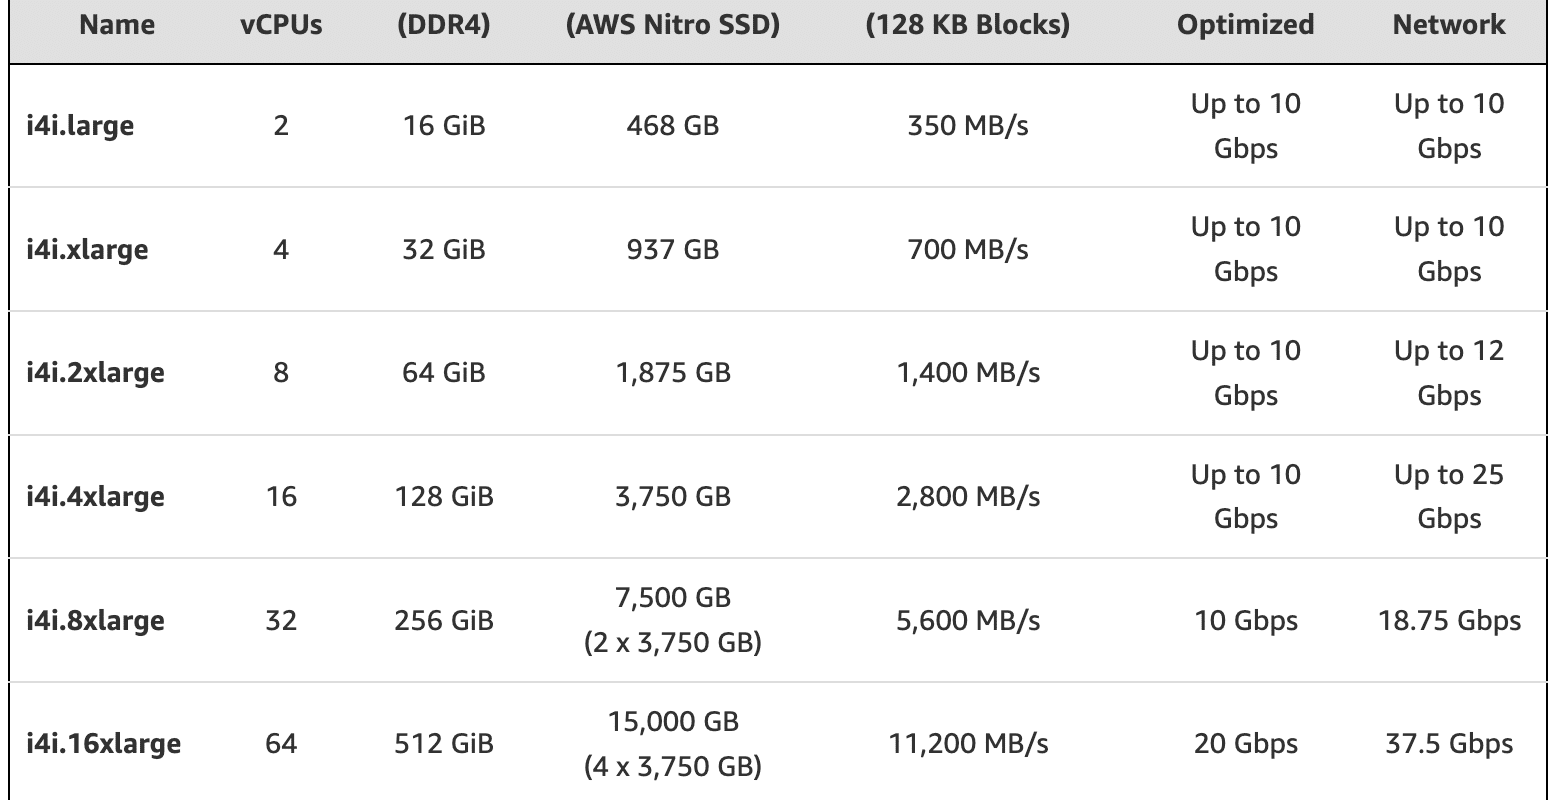Click the 128 KB Blocks column header
1560x800 pixels.
(968, 26)
